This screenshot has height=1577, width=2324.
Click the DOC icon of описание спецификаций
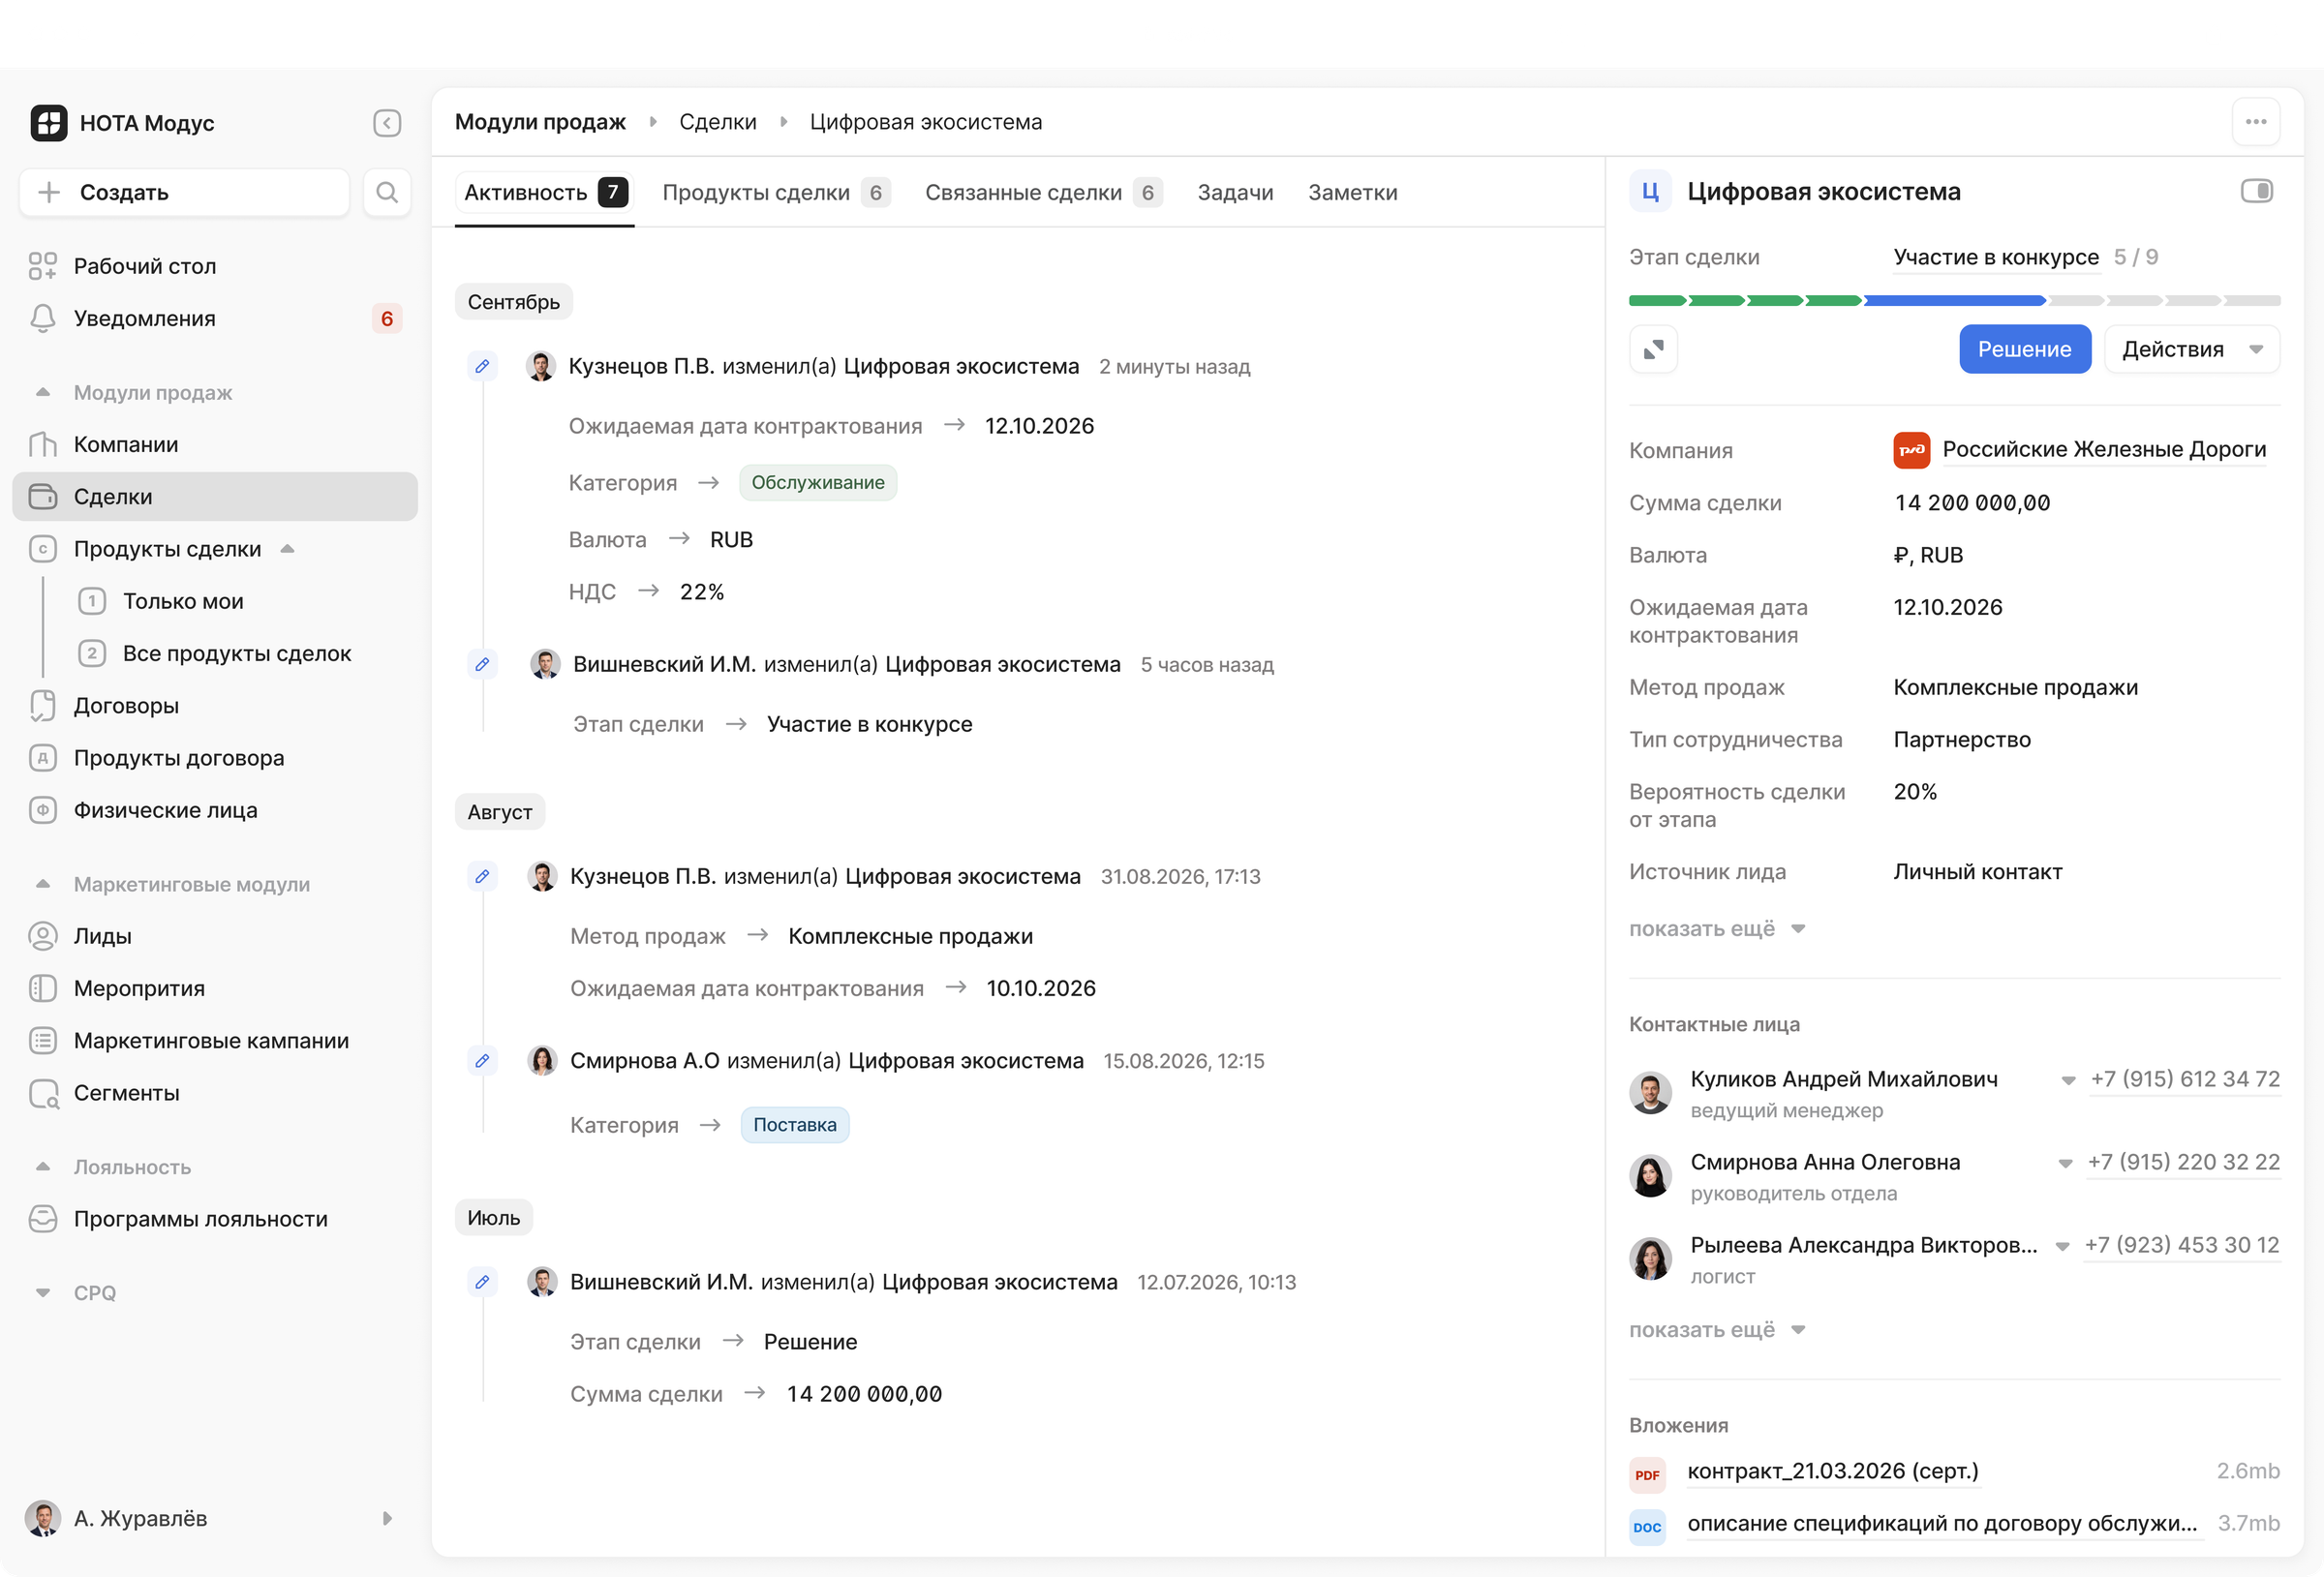1647,1527
